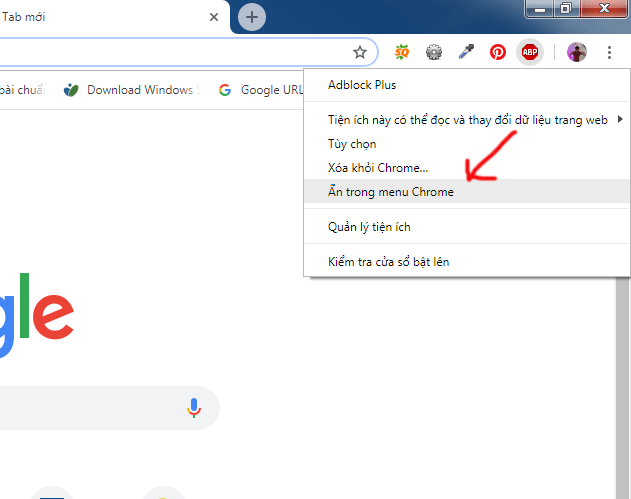Open the SEOquake extension icon
The height and width of the screenshot is (499, 631).
[x=402, y=52]
